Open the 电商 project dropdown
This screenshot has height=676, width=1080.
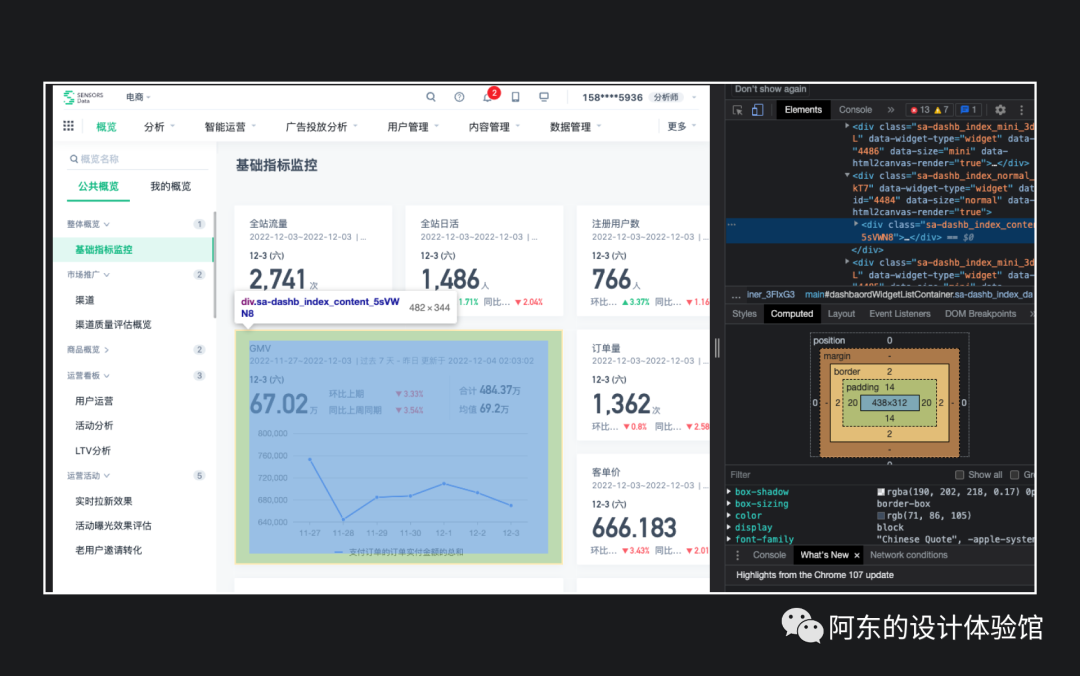coord(138,97)
